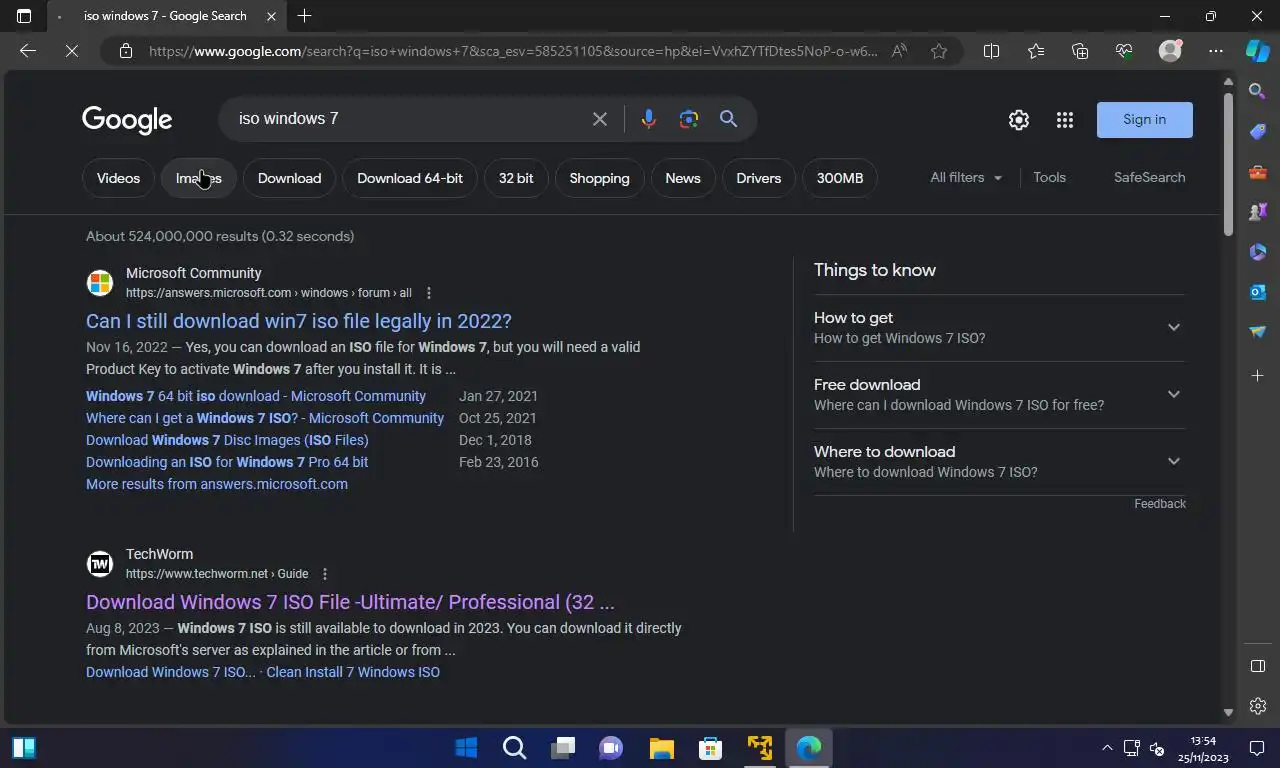Open Outlook in the Edge sidebar
The width and height of the screenshot is (1280, 768).
tap(1258, 292)
